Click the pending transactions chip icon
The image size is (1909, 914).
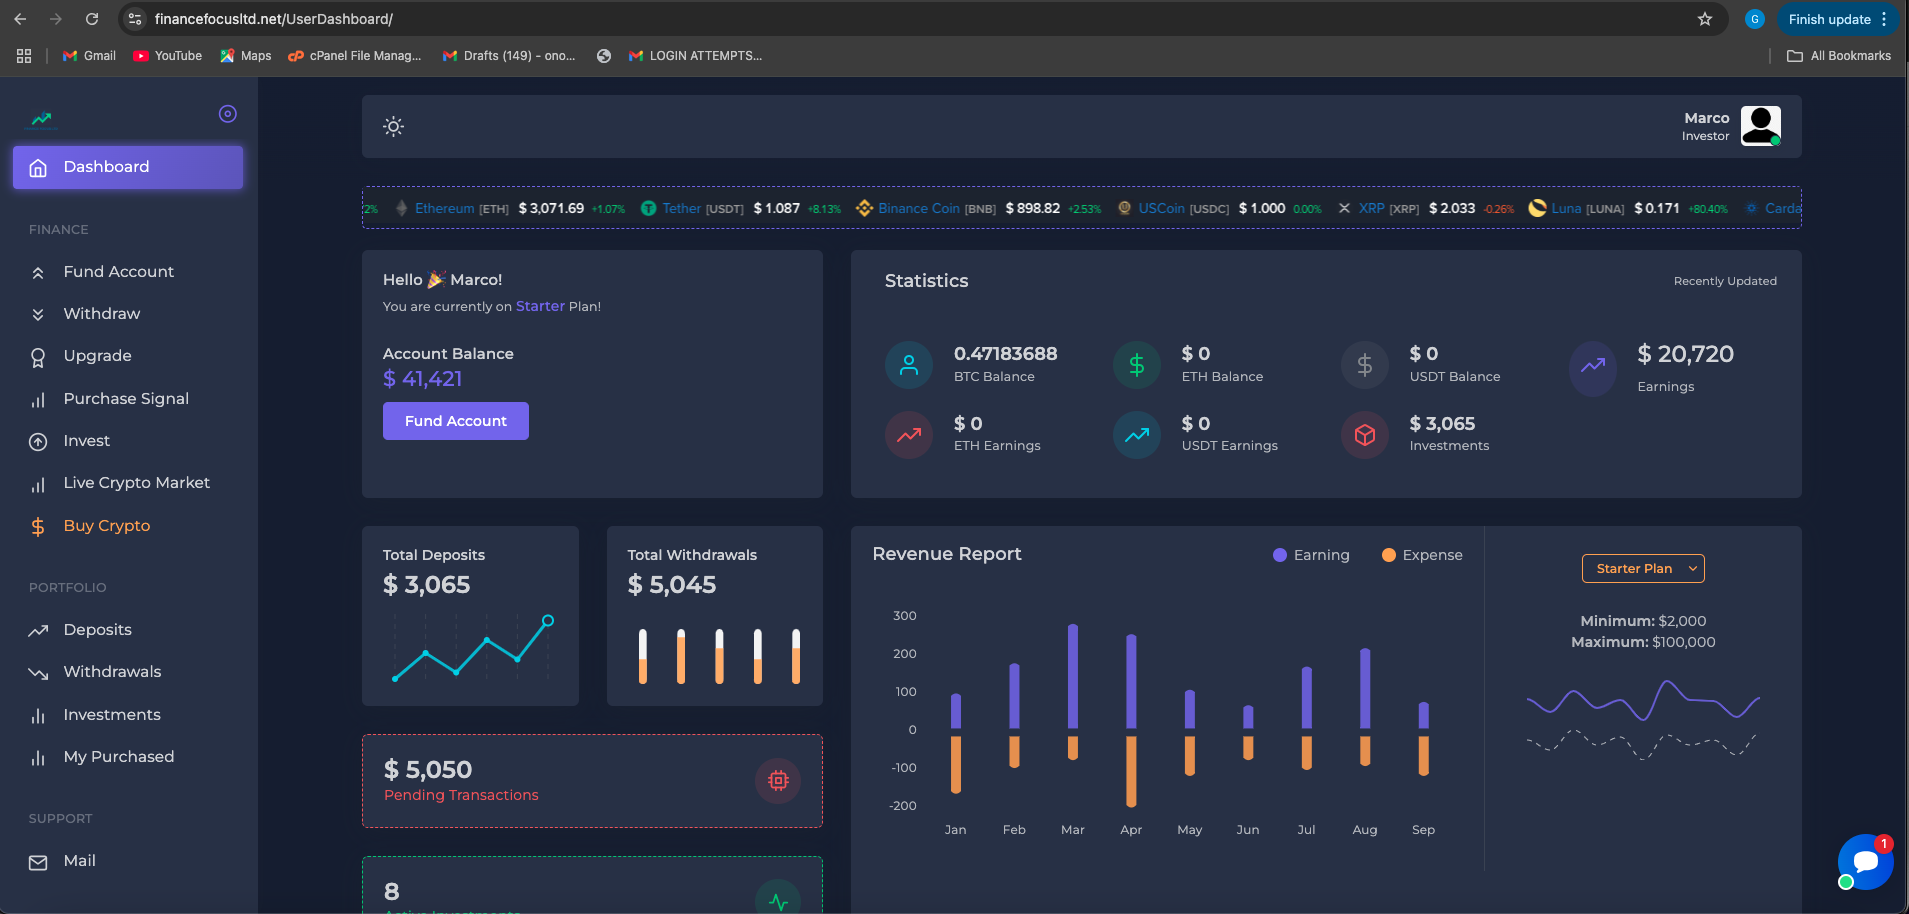click(x=777, y=781)
